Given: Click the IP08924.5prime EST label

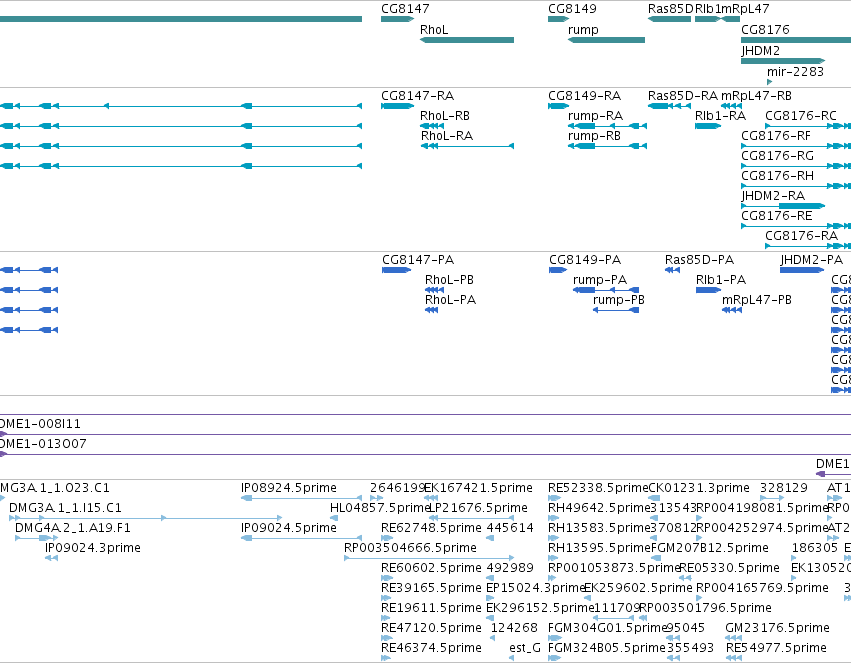Looking at the screenshot, I should 289,488.
